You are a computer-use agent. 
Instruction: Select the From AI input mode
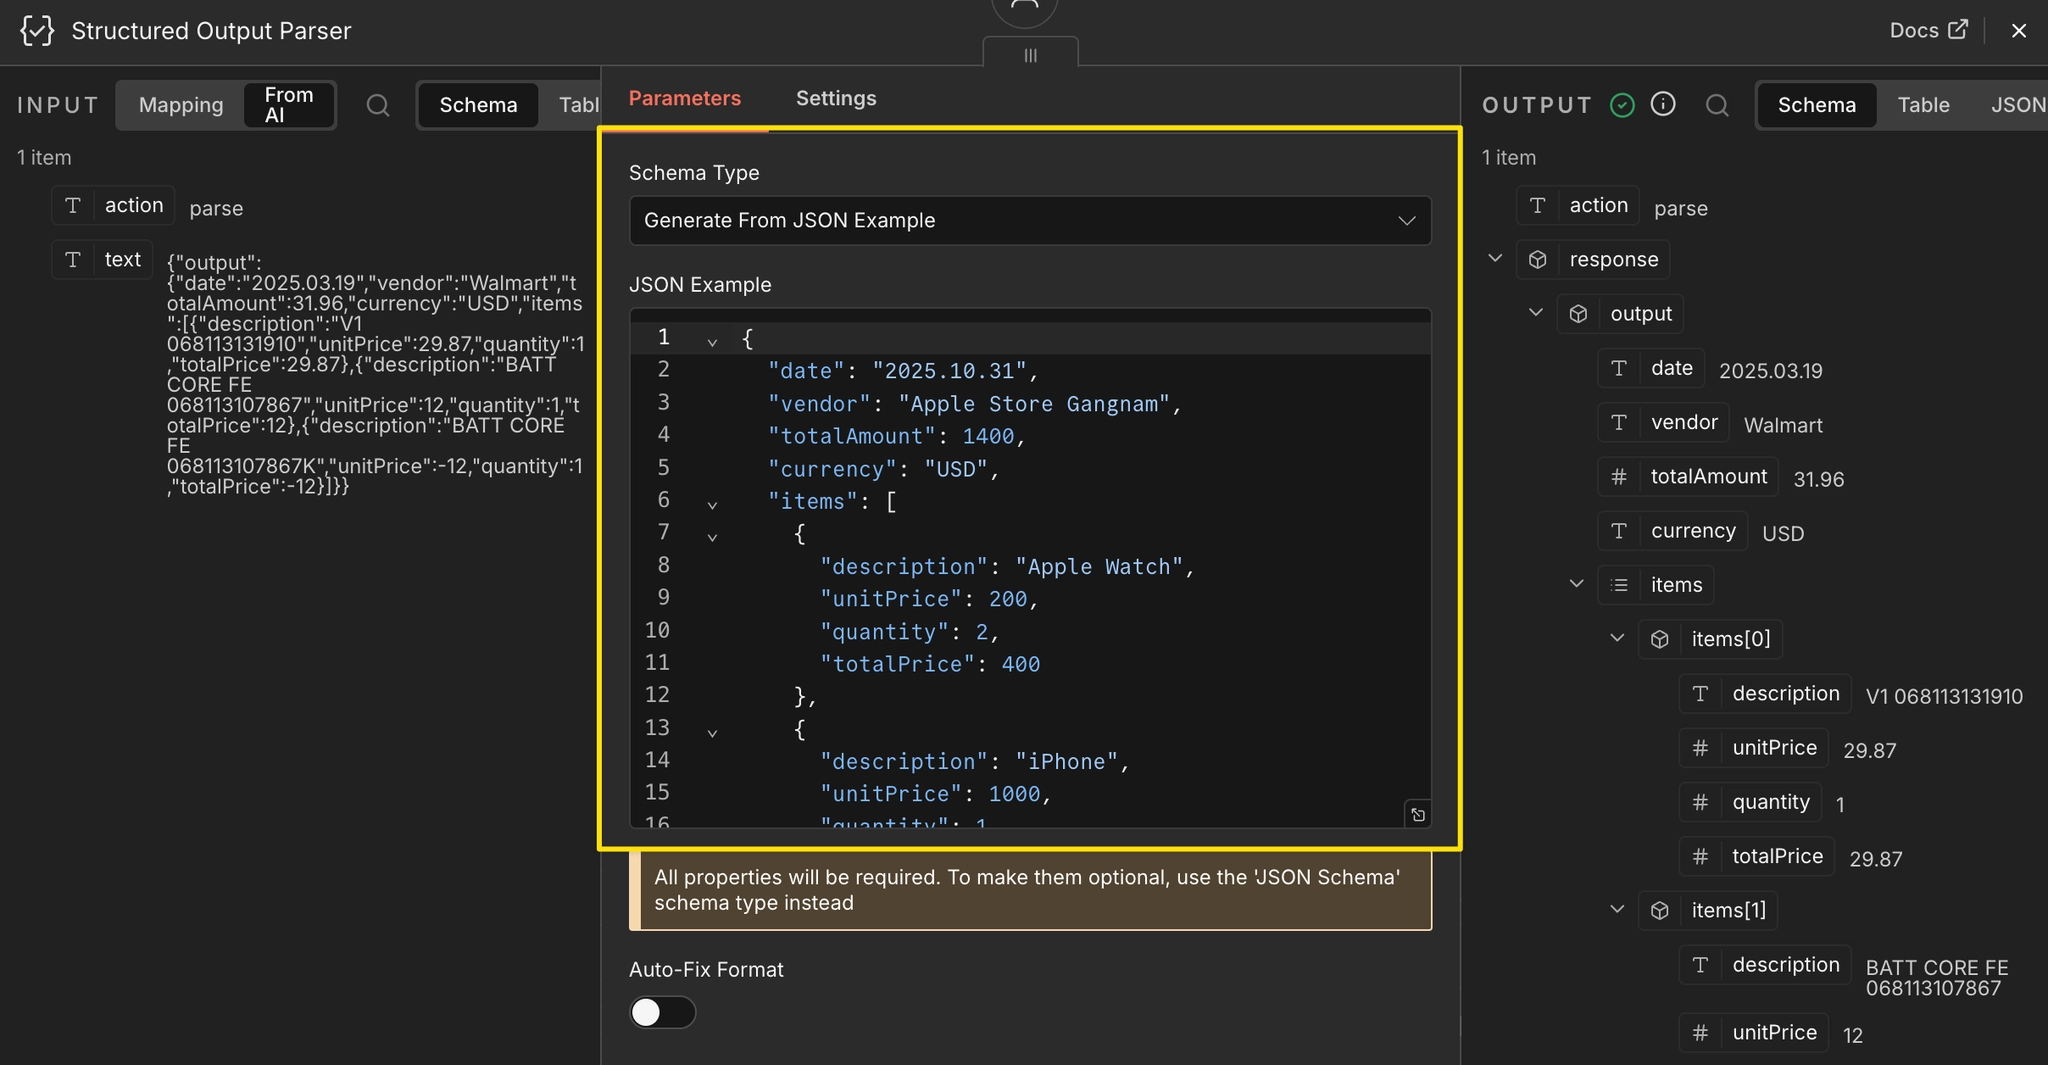tap(289, 105)
